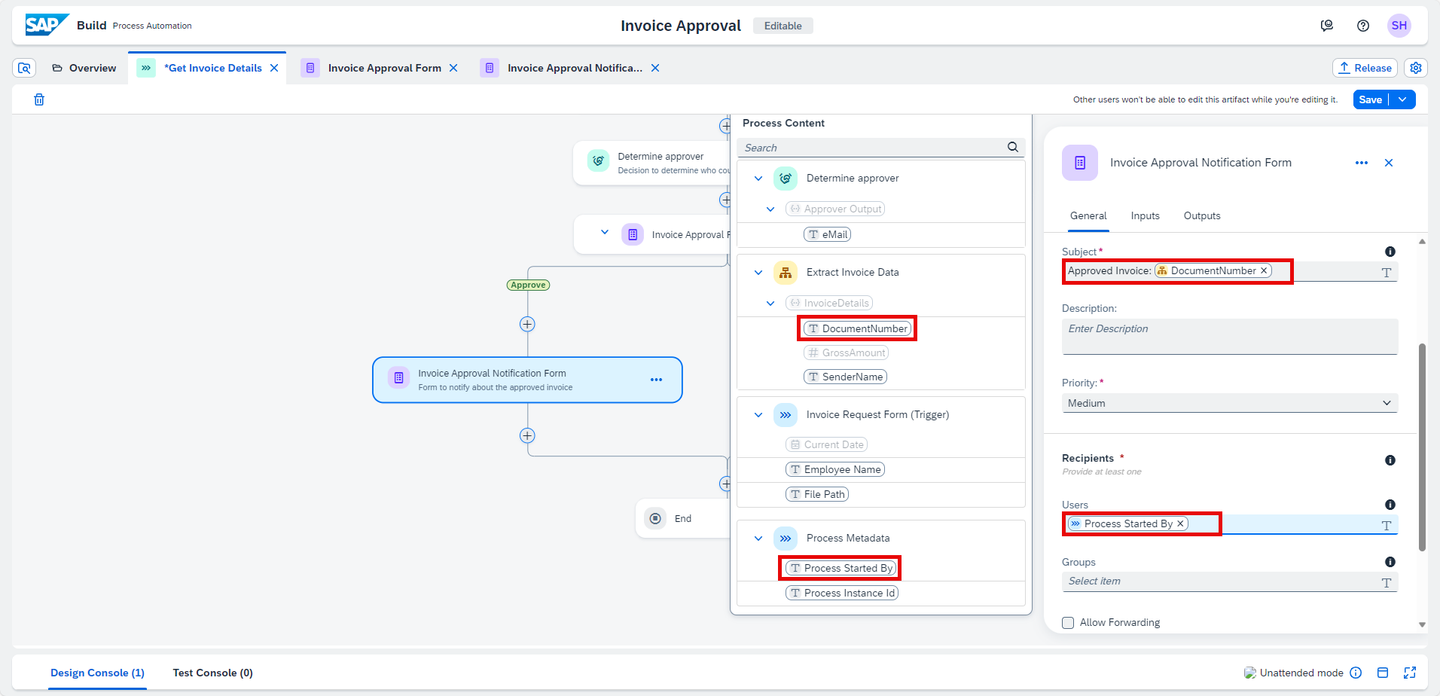Close the Get Invoice Details tab
The image size is (1440, 696).
pyautogui.click(x=274, y=68)
